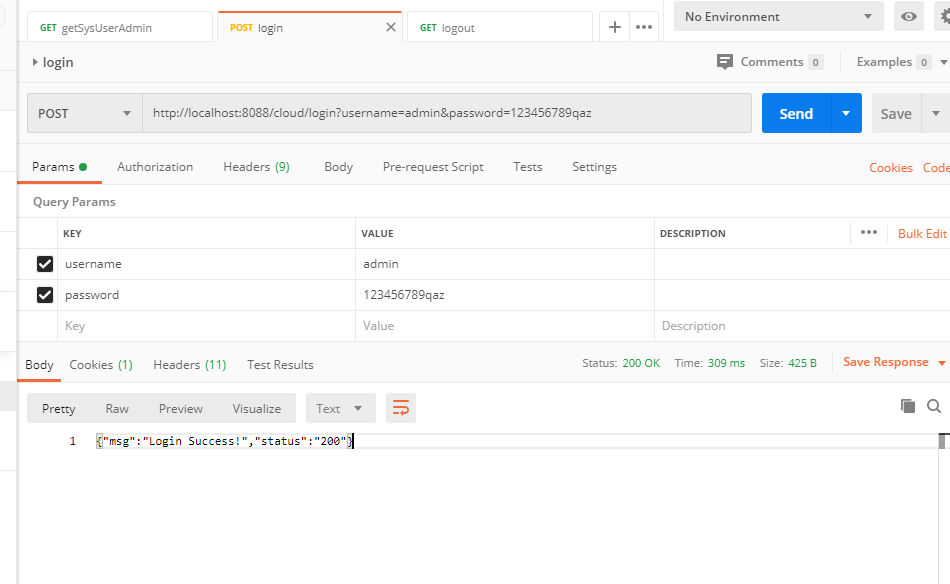The image size is (950, 584).
Task: Click the username key cell
Action: [207, 264]
